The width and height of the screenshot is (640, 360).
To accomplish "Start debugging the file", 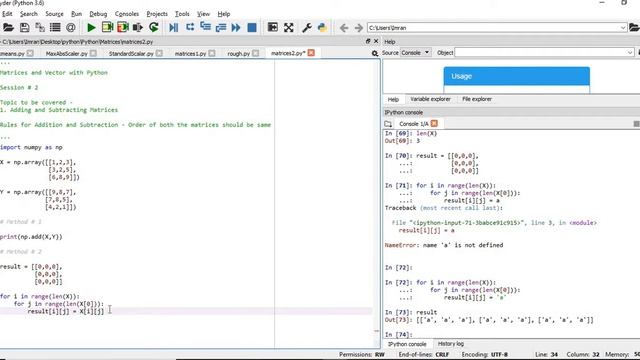I will click(x=173, y=27).
